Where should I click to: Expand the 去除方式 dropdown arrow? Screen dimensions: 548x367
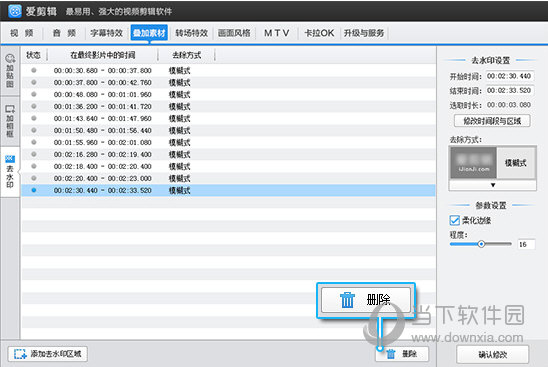point(493,185)
